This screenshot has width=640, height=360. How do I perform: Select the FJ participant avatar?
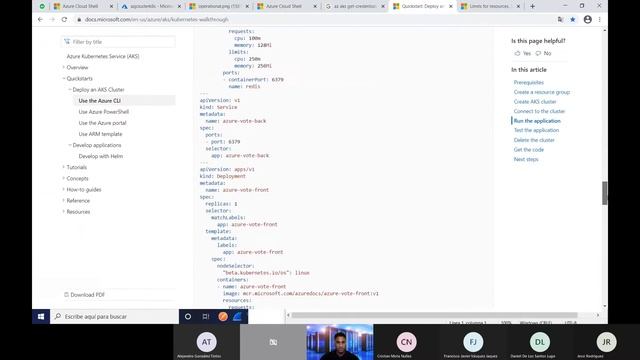(x=473, y=342)
